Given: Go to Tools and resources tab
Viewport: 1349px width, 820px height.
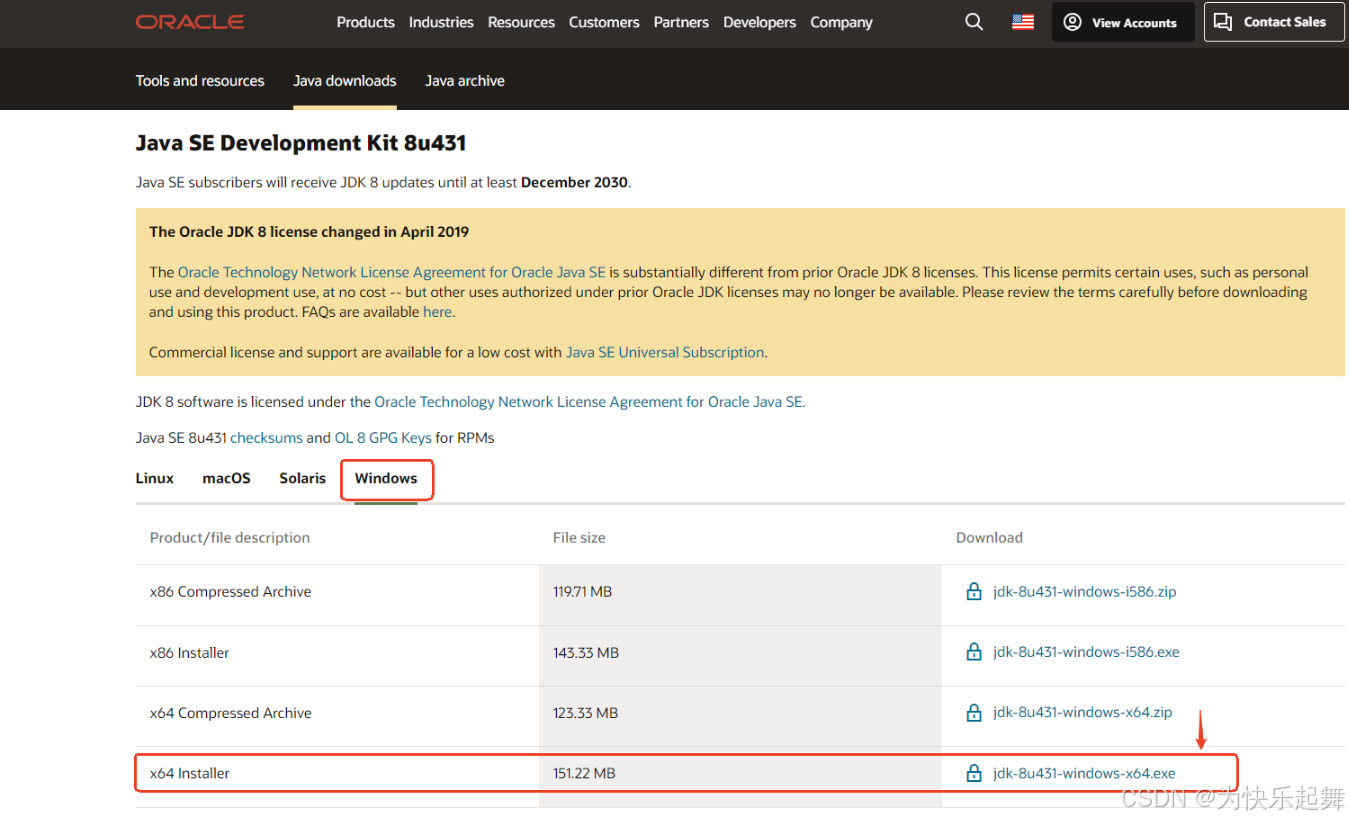Looking at the screenshot, I should point(200,81).
